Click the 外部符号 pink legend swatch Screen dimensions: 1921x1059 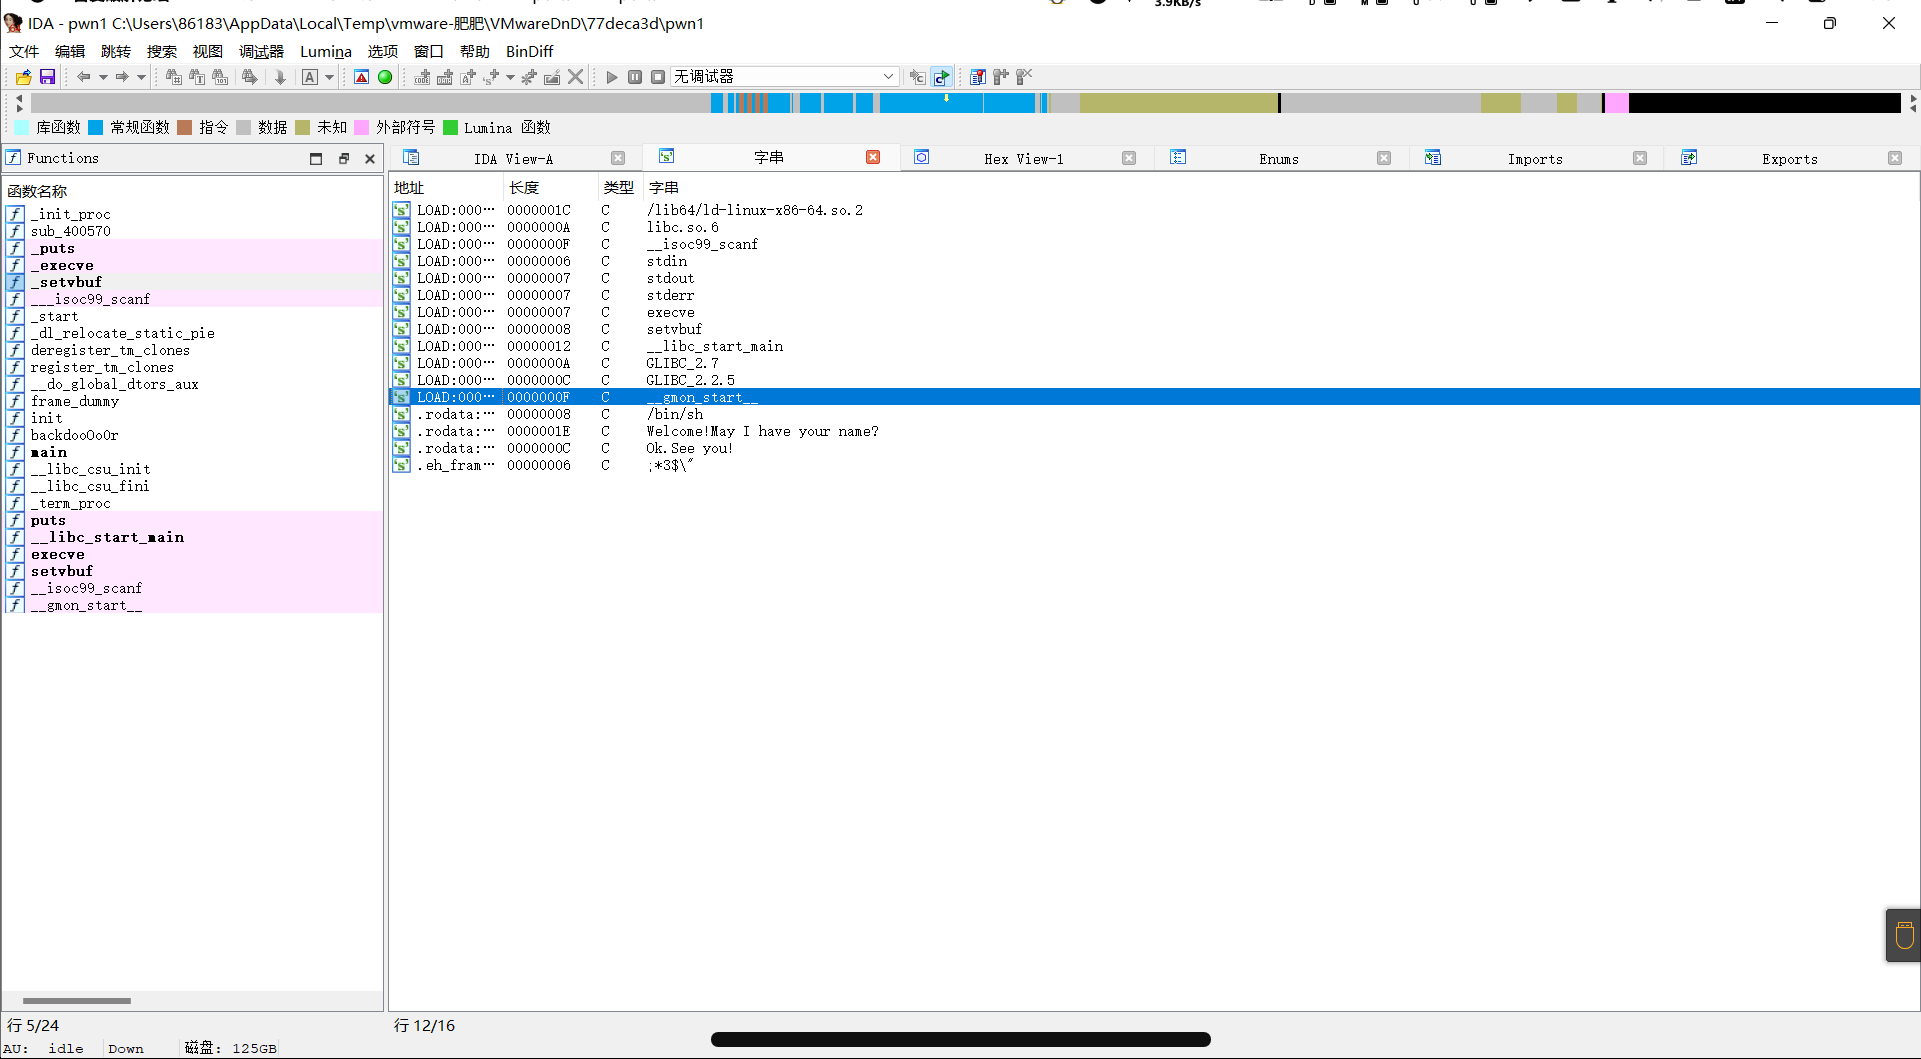click(362, 127)
